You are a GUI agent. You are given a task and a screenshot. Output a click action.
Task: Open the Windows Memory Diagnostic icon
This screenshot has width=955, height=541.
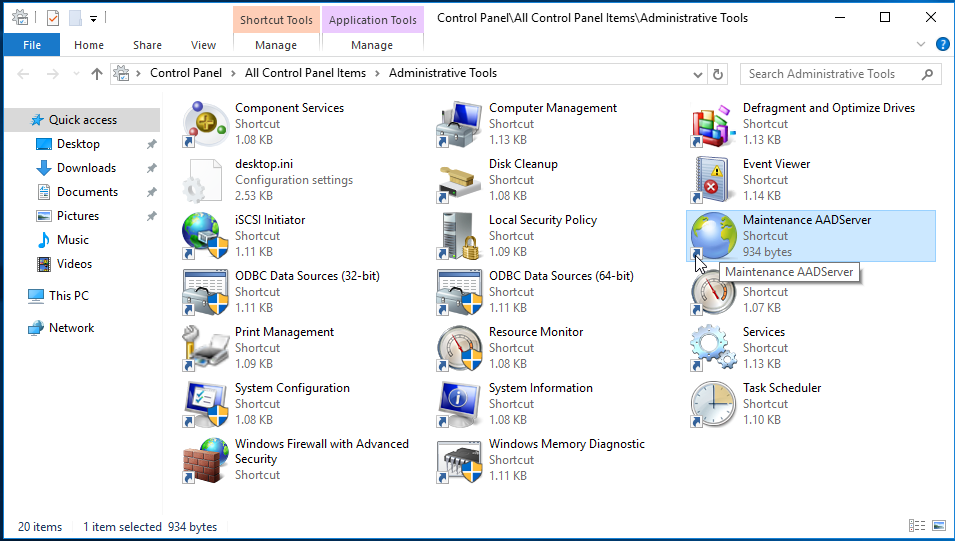pyautogui.click(x=460, y=460)
